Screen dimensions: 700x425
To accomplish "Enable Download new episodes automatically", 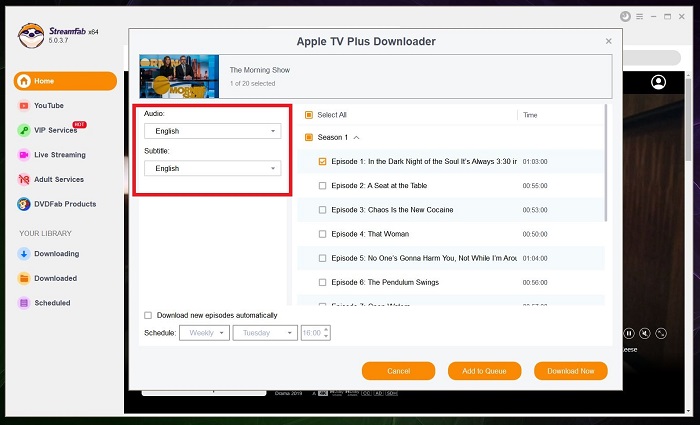I will tap(148, 316).
